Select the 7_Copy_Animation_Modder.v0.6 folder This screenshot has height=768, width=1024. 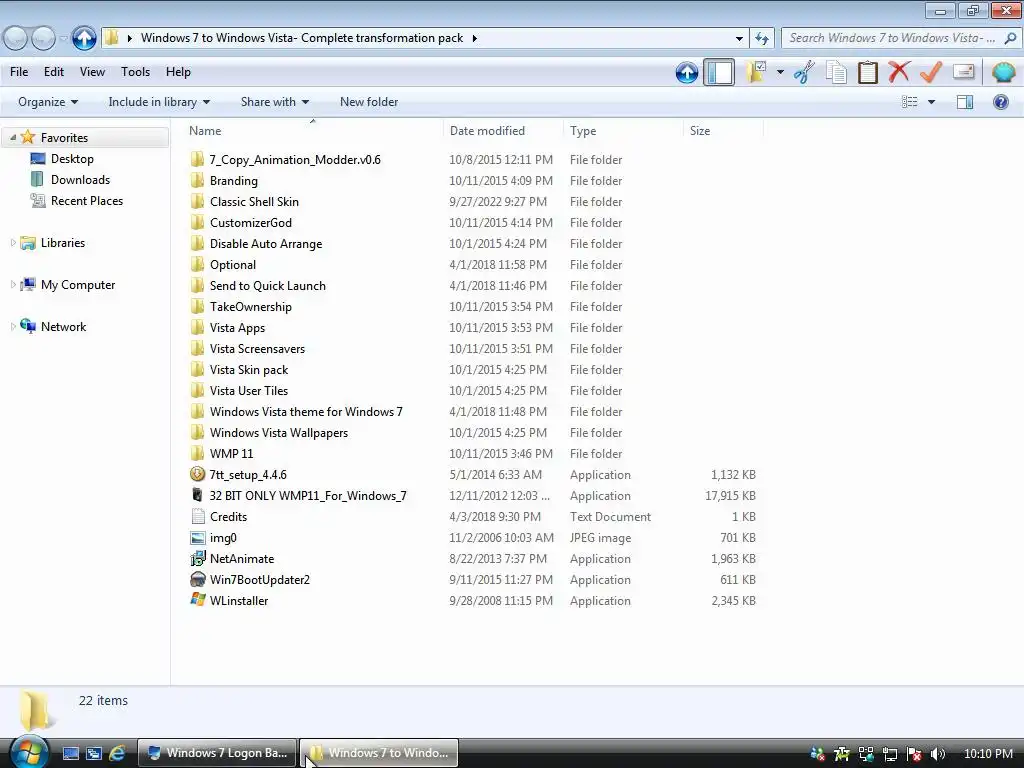click(x=295, y=159)
